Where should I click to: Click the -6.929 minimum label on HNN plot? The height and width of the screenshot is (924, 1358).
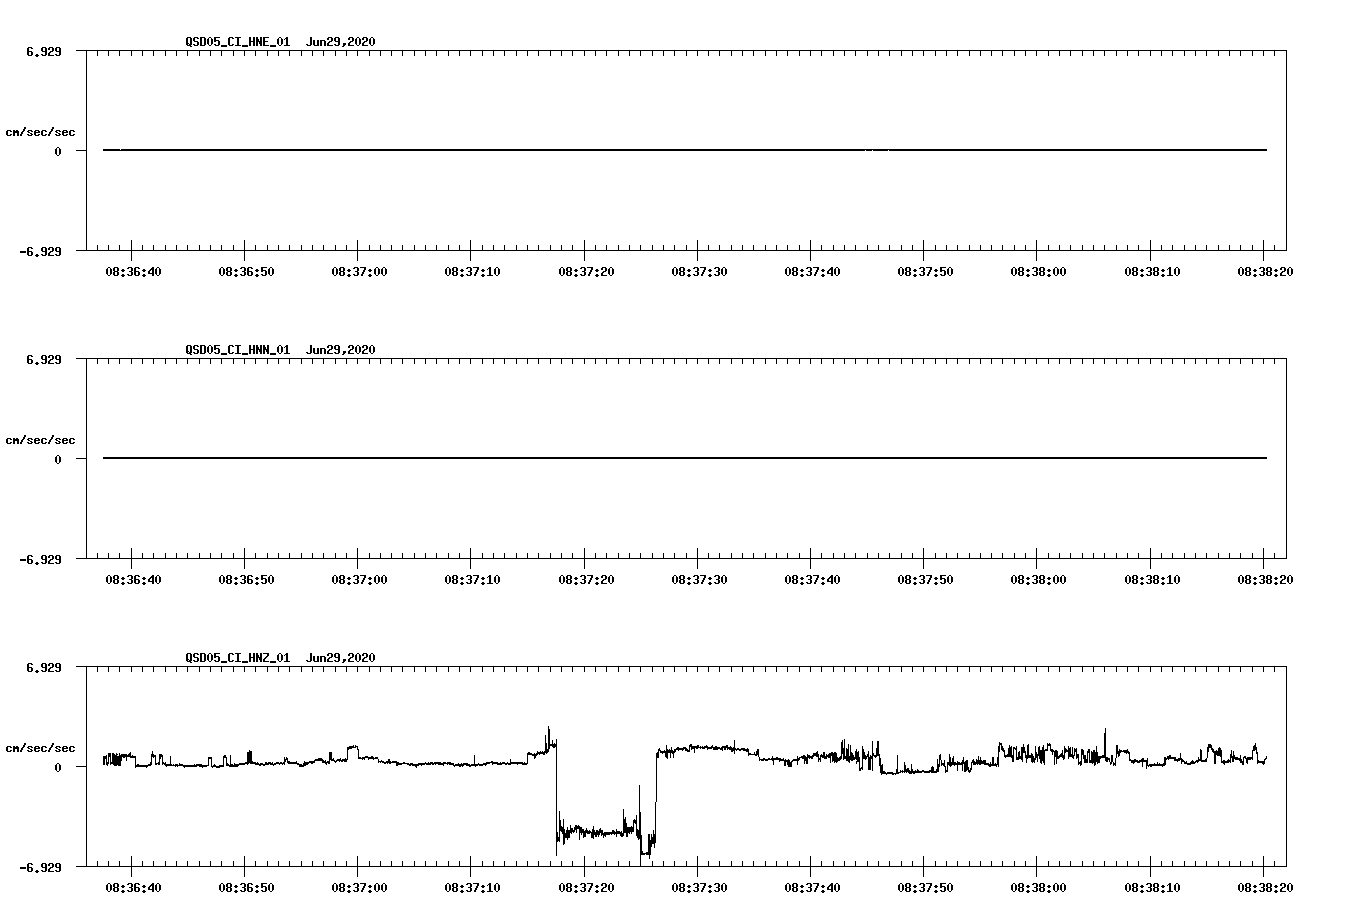pos(40,559)
